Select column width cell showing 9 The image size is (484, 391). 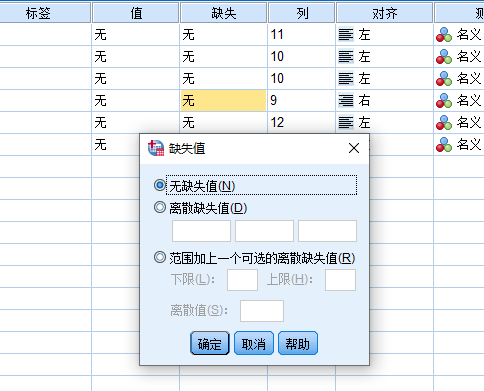tap(301, 100)
